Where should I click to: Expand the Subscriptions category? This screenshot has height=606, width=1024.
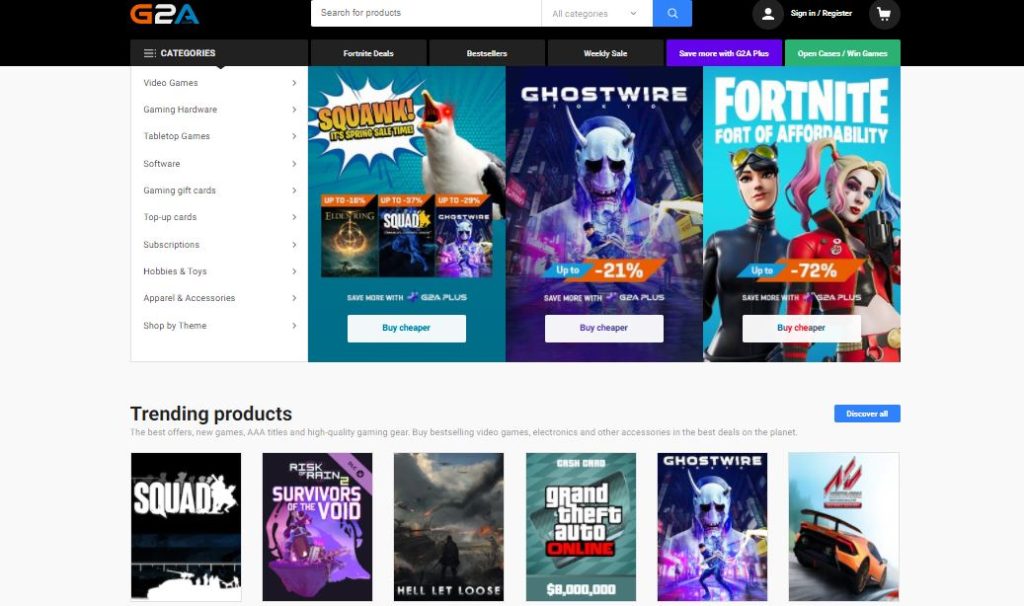point(219,245)
